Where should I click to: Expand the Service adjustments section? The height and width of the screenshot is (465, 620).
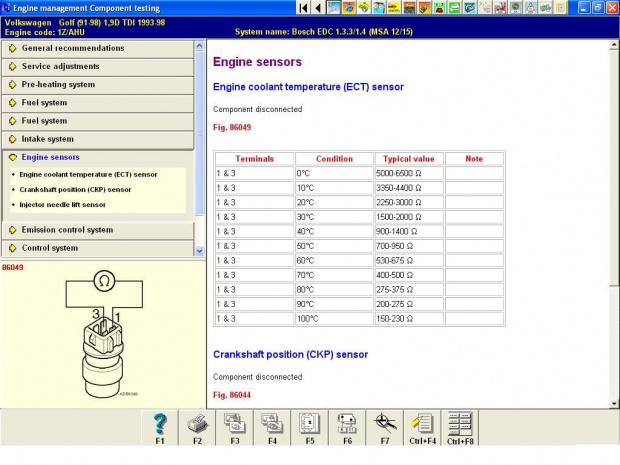pos(98,66)
